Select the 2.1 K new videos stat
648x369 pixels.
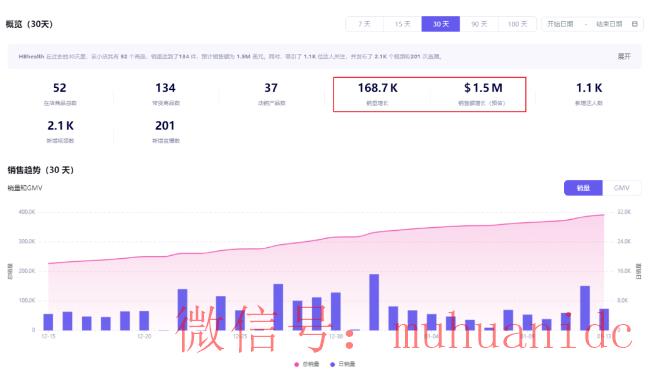tap(60, 131)
